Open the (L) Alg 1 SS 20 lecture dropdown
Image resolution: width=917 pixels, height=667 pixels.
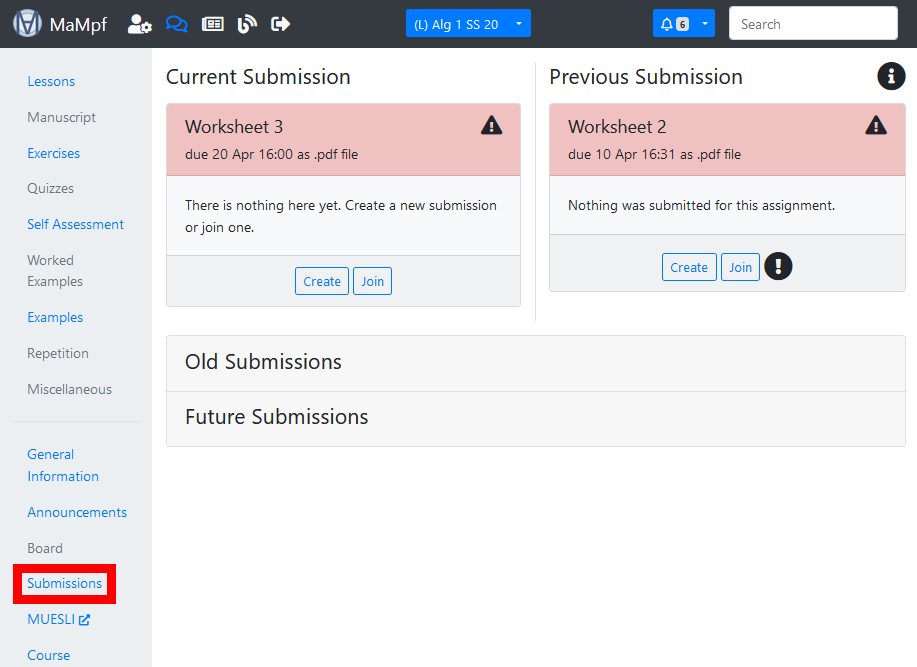468,24
